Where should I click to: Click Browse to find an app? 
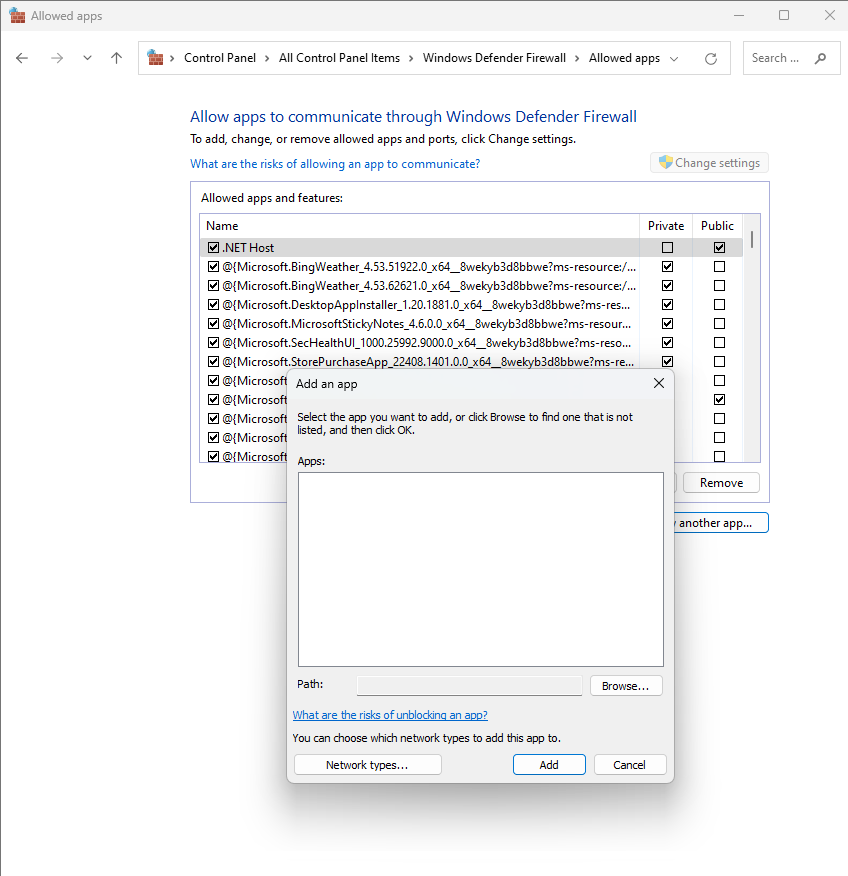point(625,686)
